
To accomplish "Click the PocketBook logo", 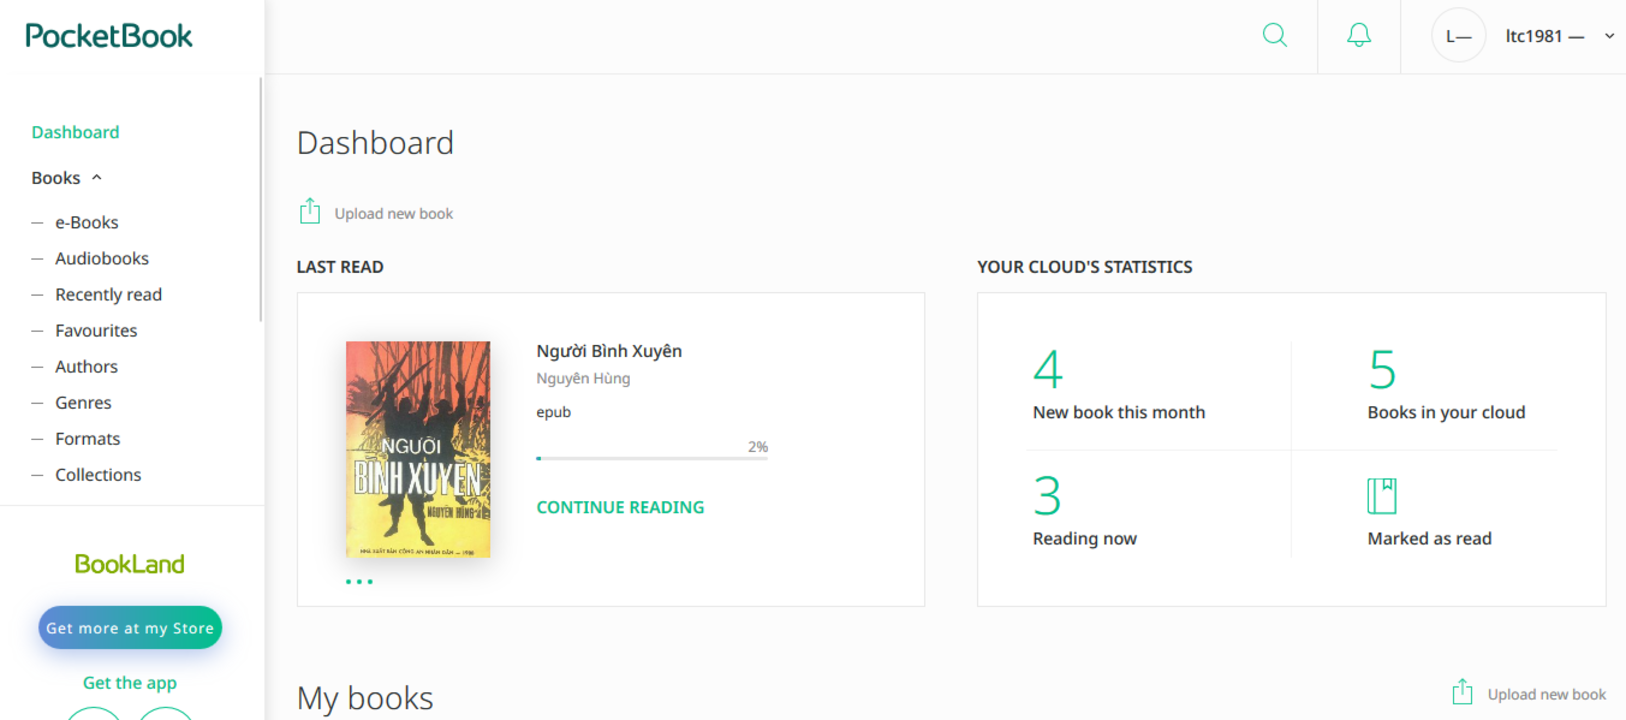I will click(x=109, y=36).
